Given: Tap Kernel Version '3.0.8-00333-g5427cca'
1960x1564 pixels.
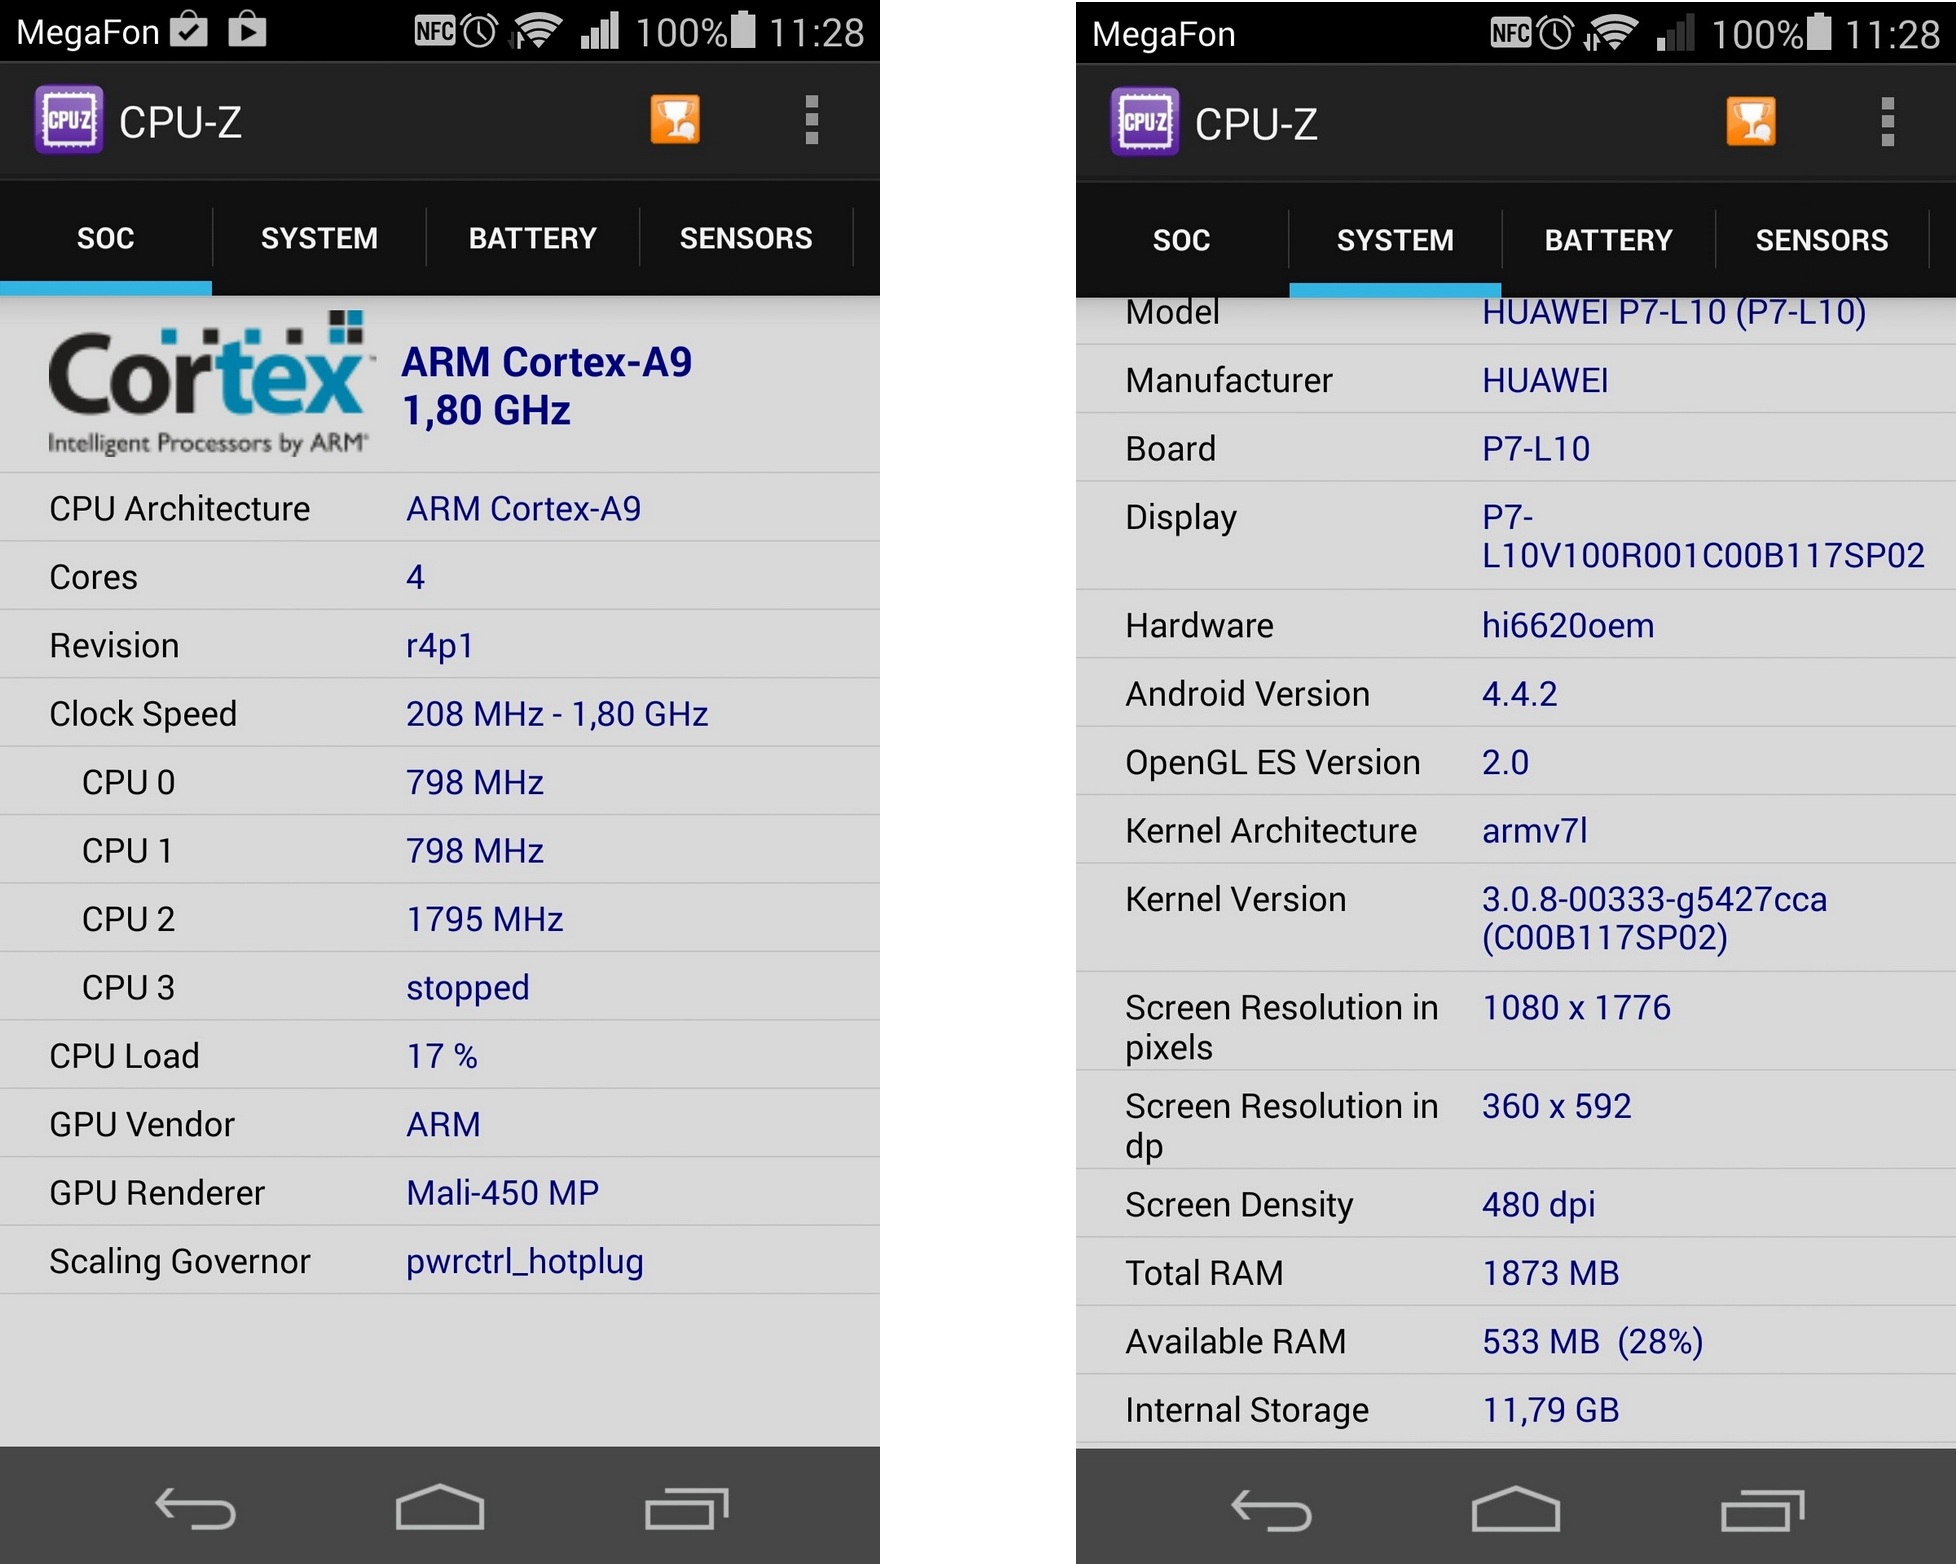Looking at the screenshot, I should point(1654,899).
